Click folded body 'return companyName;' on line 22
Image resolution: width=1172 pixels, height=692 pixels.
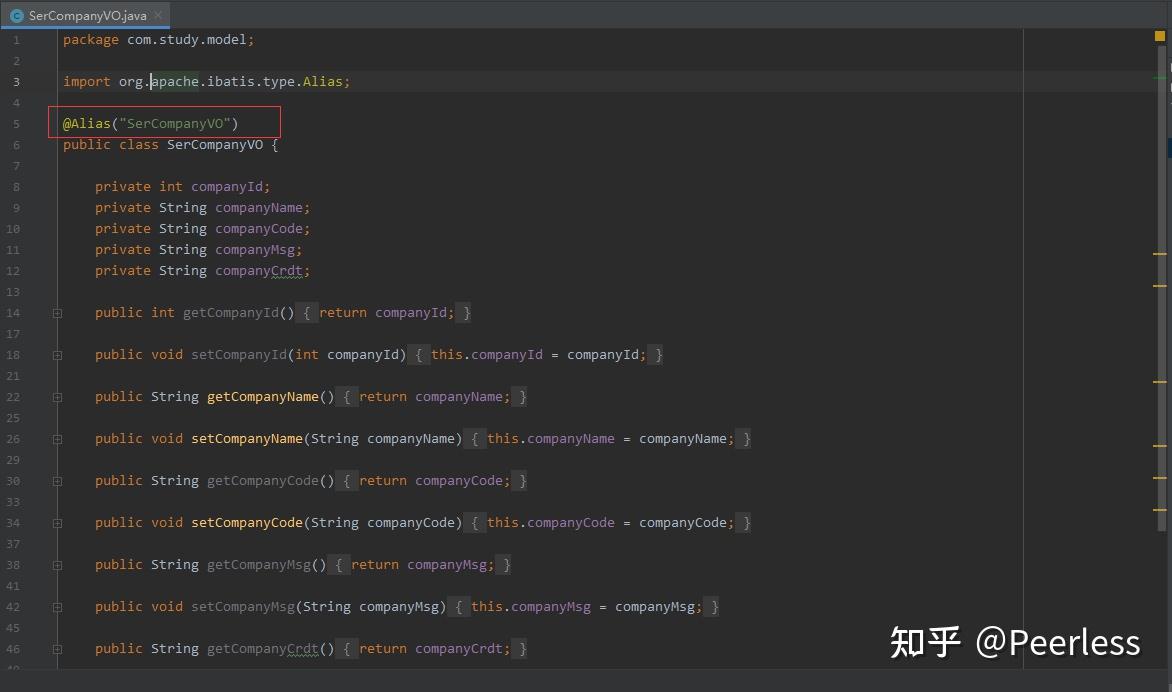tap(434, 396)
